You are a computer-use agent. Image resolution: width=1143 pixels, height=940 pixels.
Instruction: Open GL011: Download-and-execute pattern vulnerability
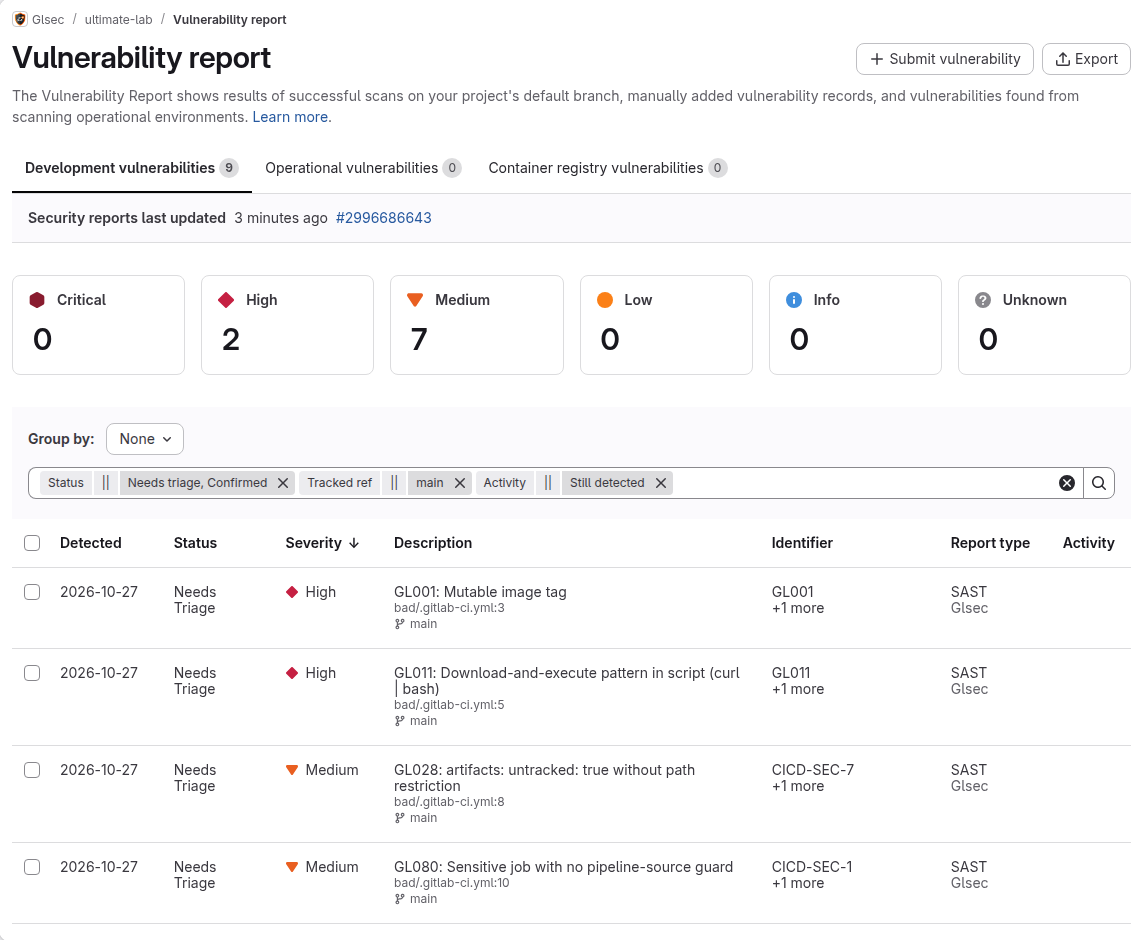[x=566, y=681]
